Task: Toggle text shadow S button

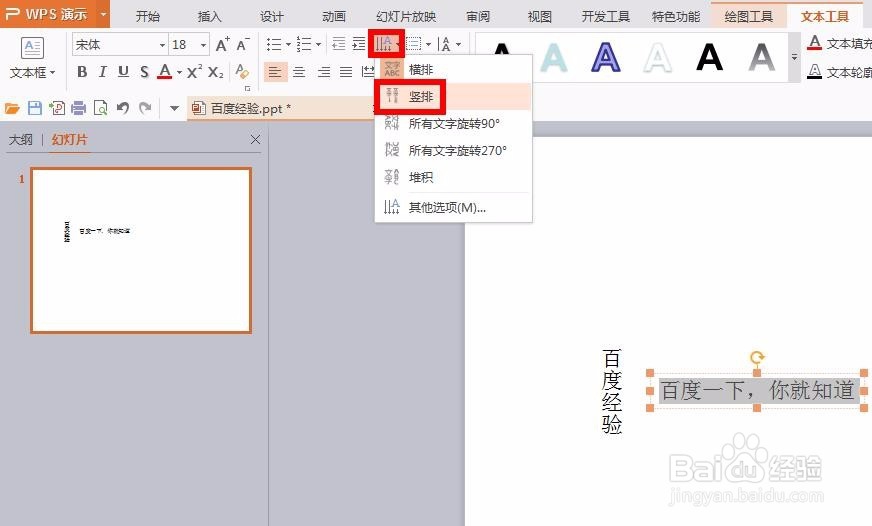Action: tap(144, 72)
